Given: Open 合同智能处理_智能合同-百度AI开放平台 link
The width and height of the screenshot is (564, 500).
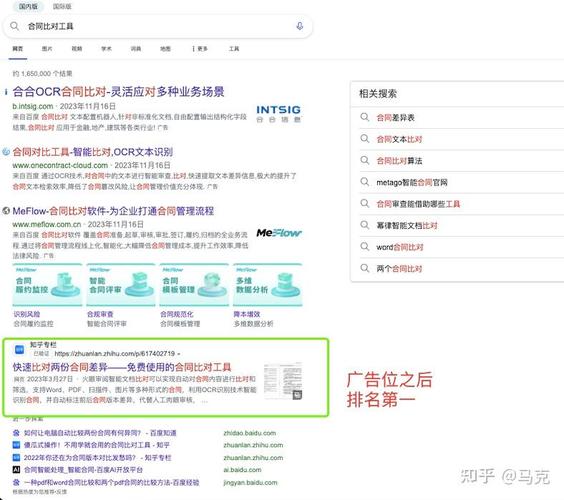Looking at the screenshot, I should tap(83, 470).
